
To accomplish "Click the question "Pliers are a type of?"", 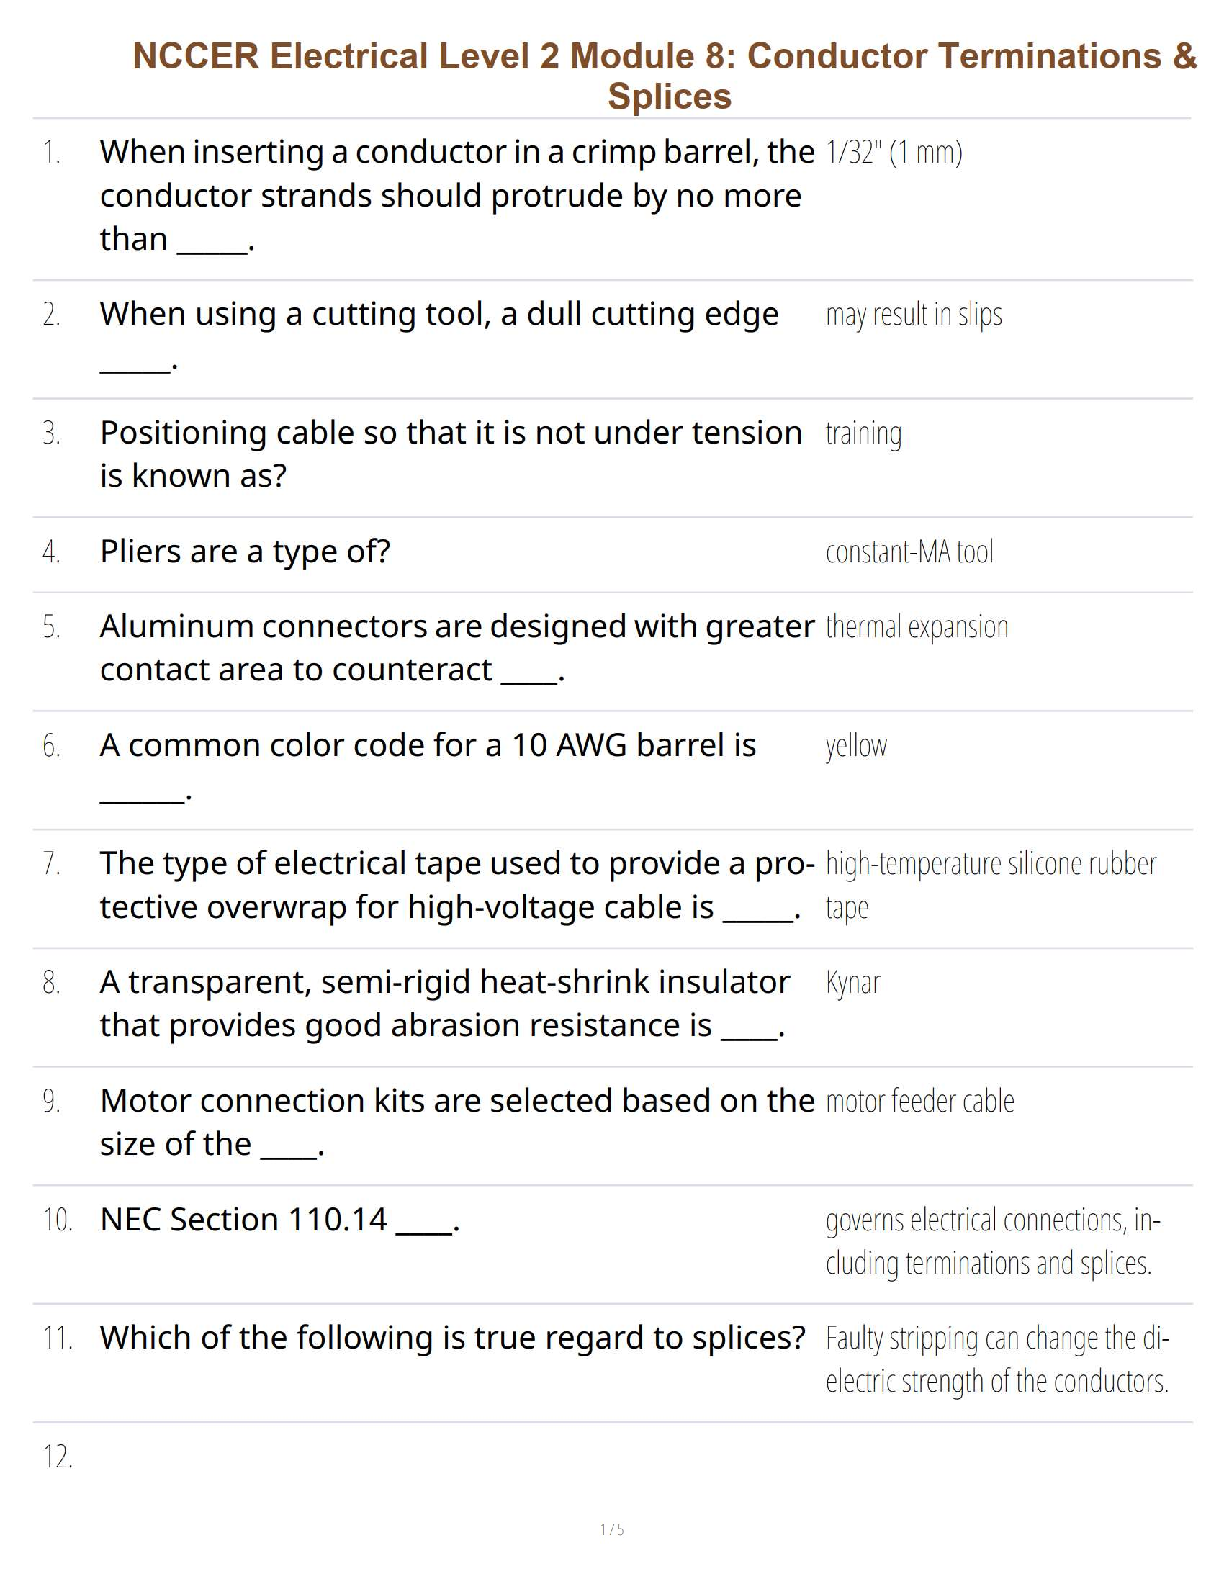I will [245, 551].
